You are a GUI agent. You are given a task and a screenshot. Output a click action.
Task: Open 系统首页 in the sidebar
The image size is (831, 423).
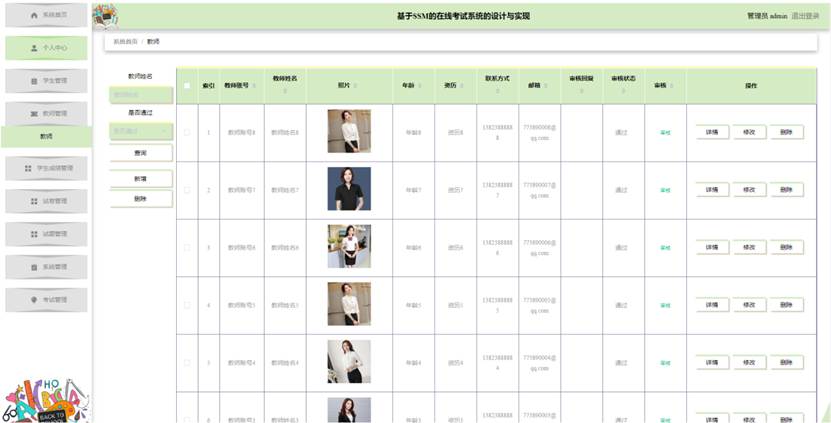pos(46,15)
